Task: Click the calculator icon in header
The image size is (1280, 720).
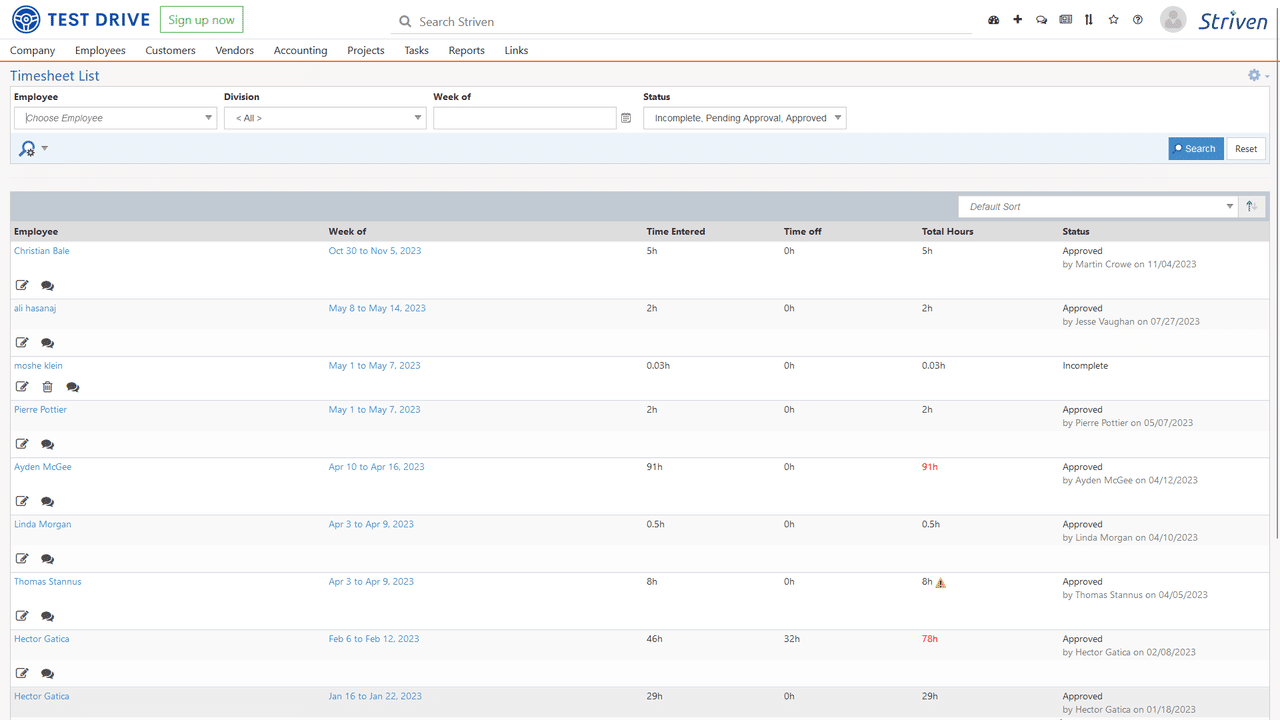Action: 1065,19
